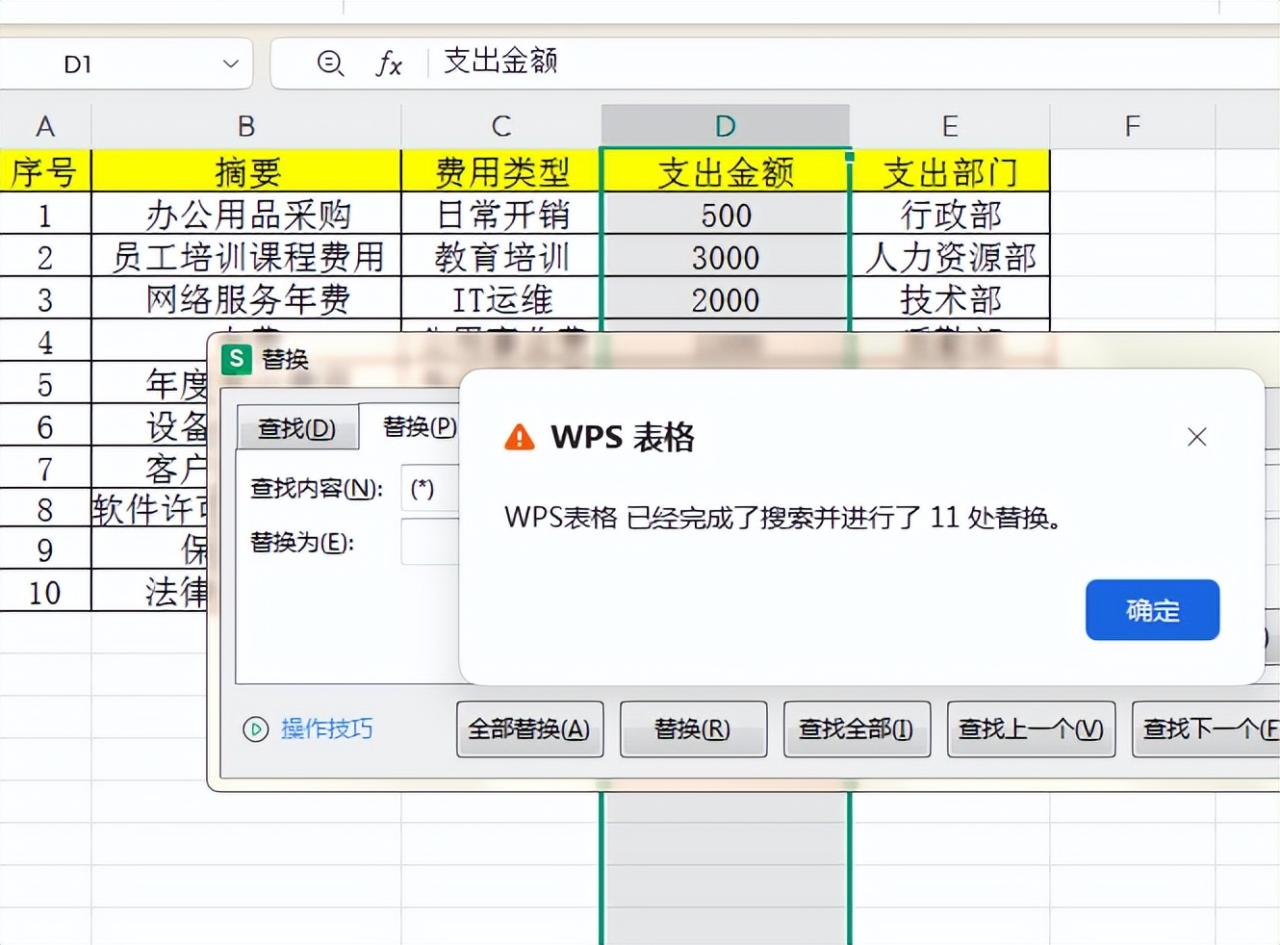Select column F header

click(x=1132, y=126)
